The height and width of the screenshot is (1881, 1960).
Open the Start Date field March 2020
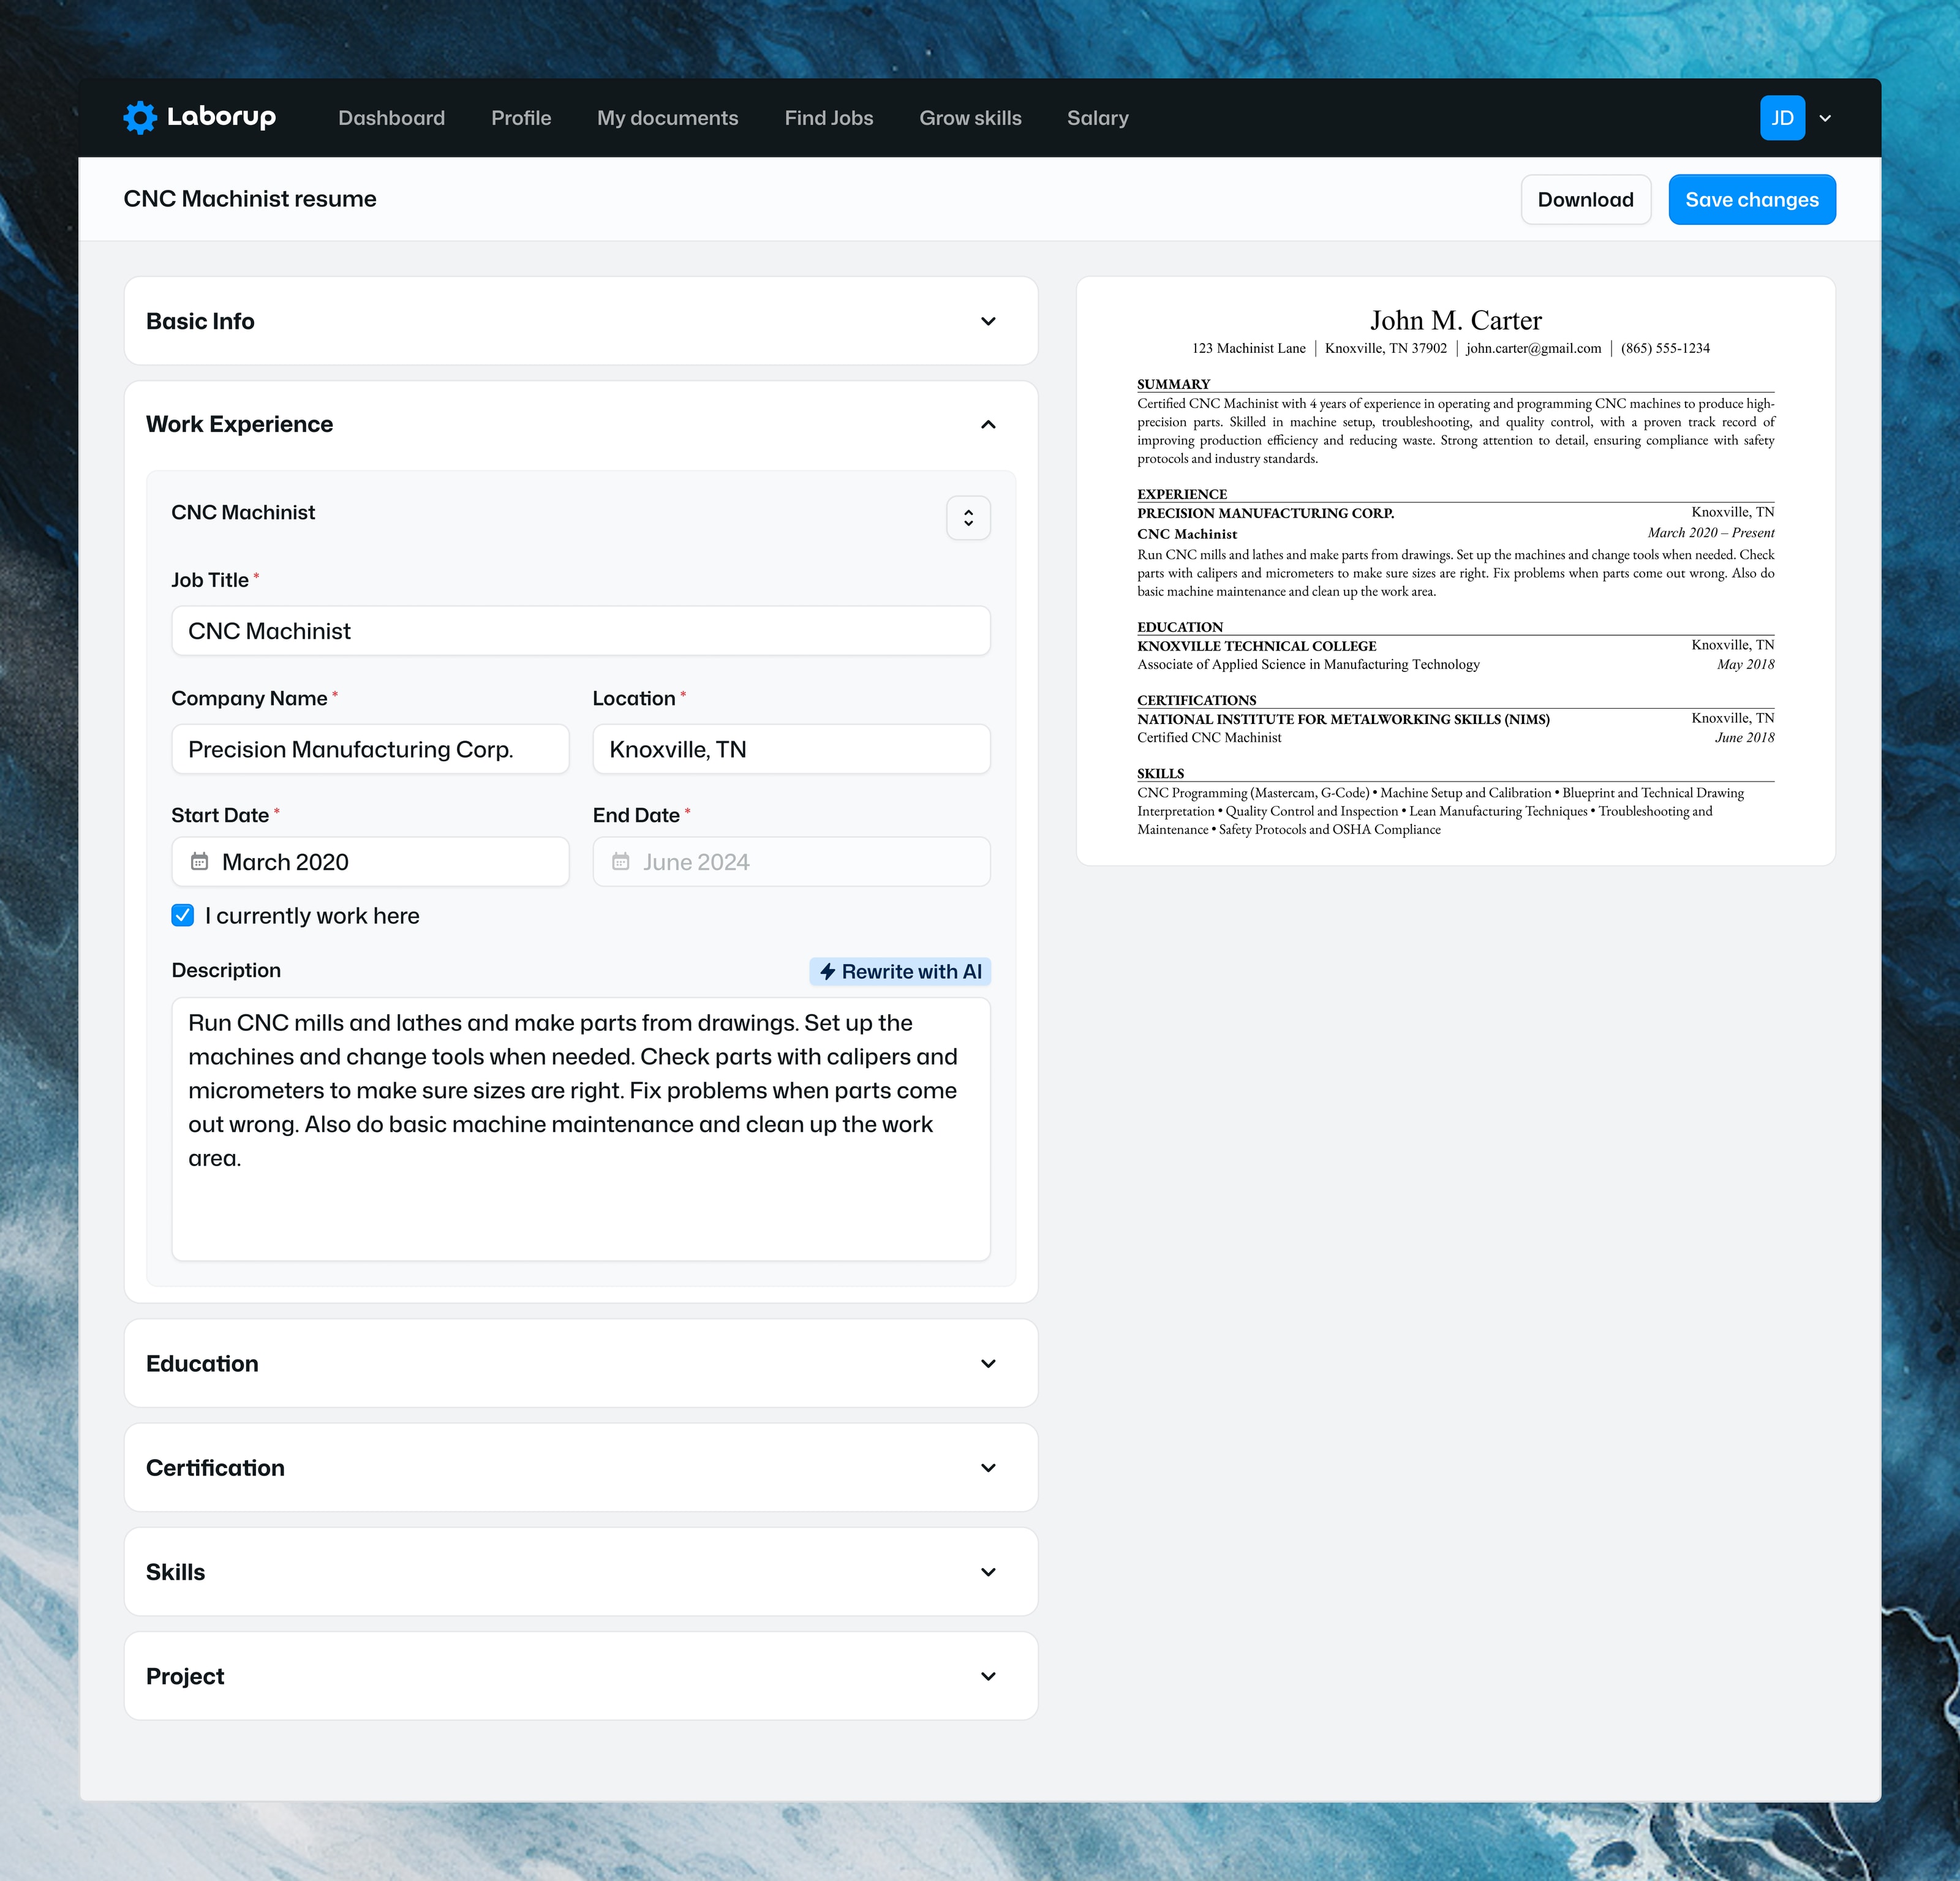click(x=370, y=861)
